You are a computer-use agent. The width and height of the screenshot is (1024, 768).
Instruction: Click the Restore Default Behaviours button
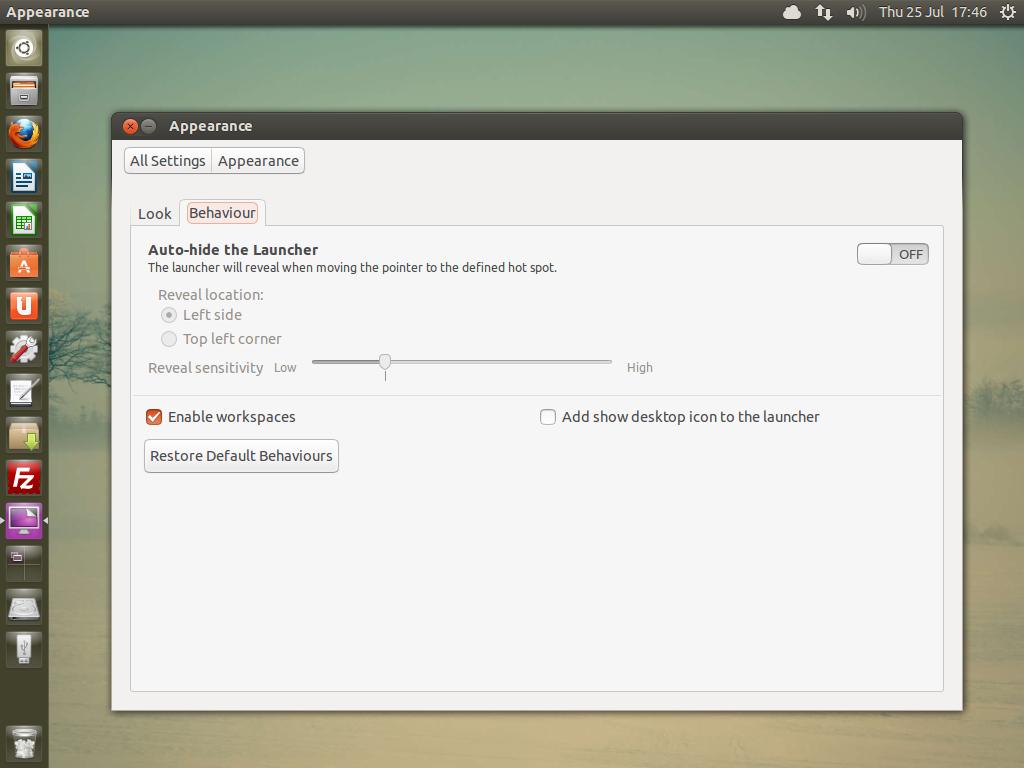click(x=241, y=456)
